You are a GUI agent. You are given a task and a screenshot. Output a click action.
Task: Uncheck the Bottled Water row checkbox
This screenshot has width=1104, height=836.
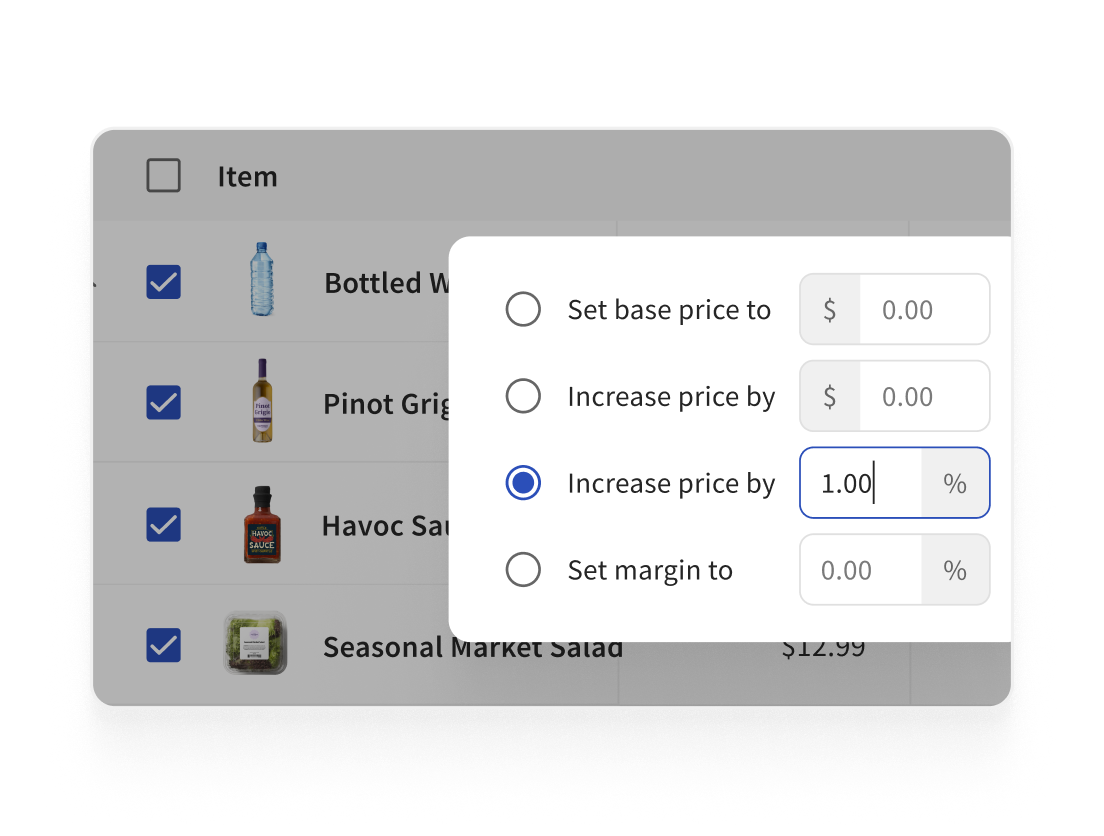tap(163, 282)
